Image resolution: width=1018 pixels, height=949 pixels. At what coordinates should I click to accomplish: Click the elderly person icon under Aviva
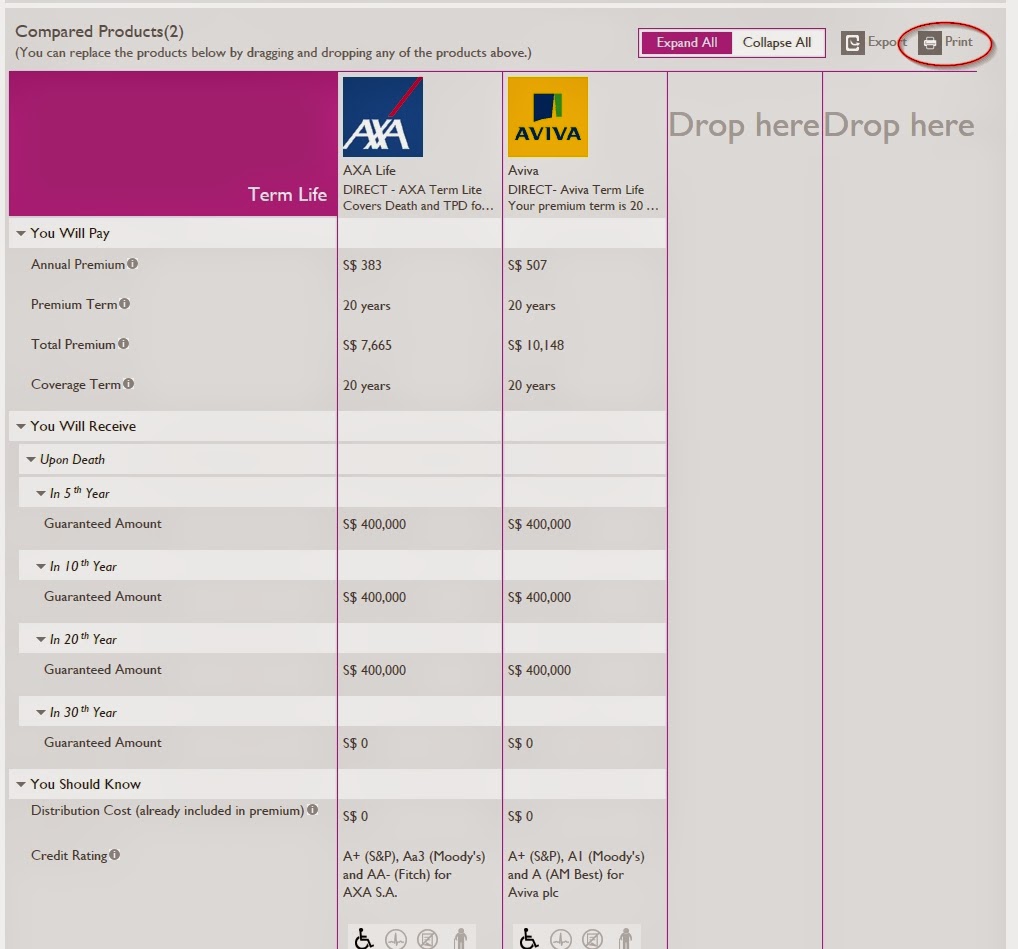tap(625, 938)
